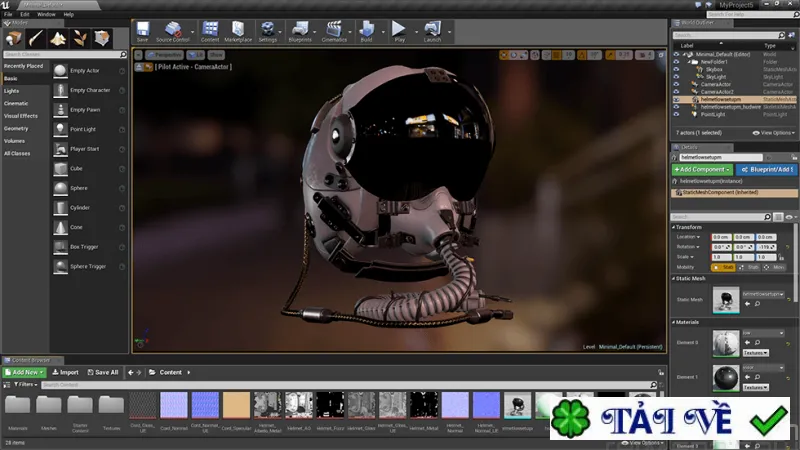Select the Cube shape icon
Screen dimensions: 800x450
tap(60, 169)
